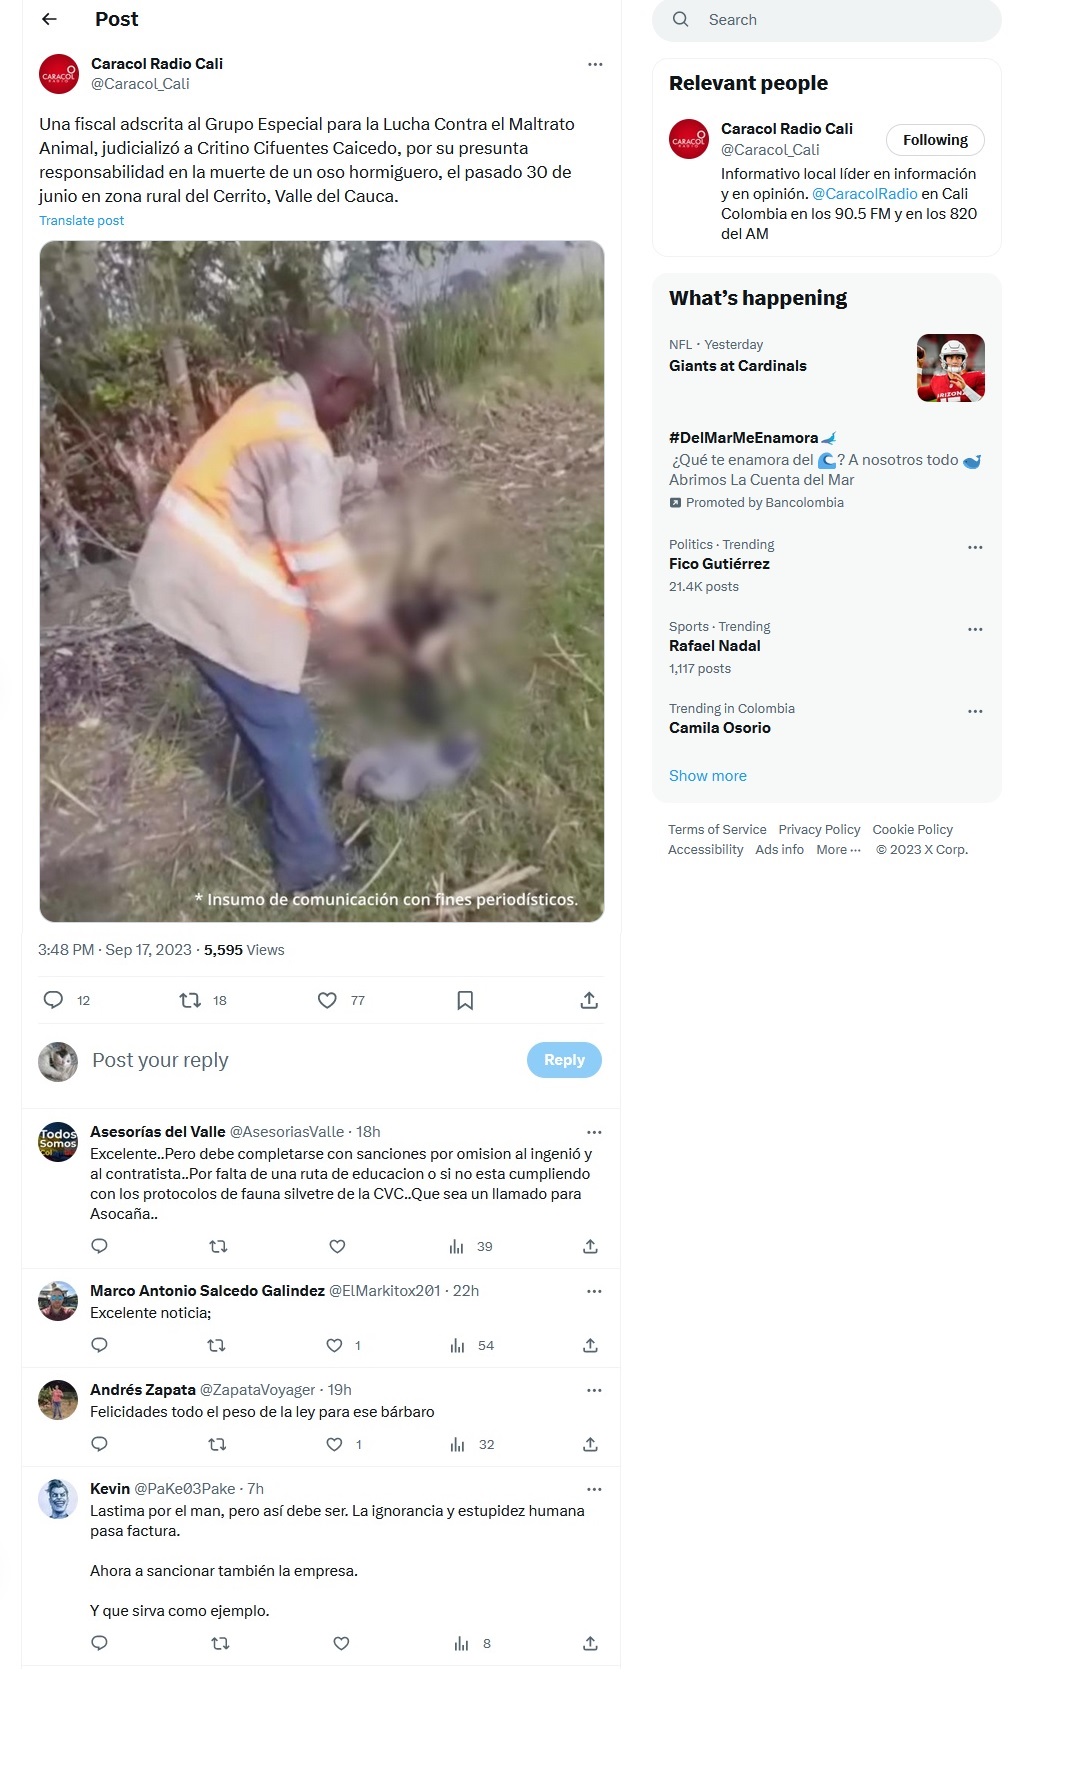This screenshot has width=1080, height=1783.
Task: Click the Post your reply field
Action: 300,1060
